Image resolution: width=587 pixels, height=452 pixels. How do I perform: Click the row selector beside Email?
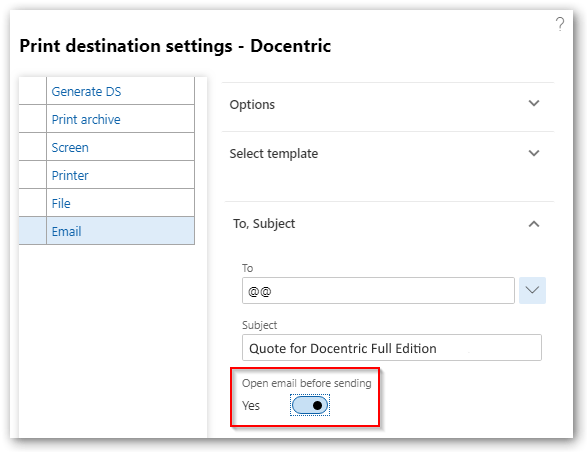(33, 231)
